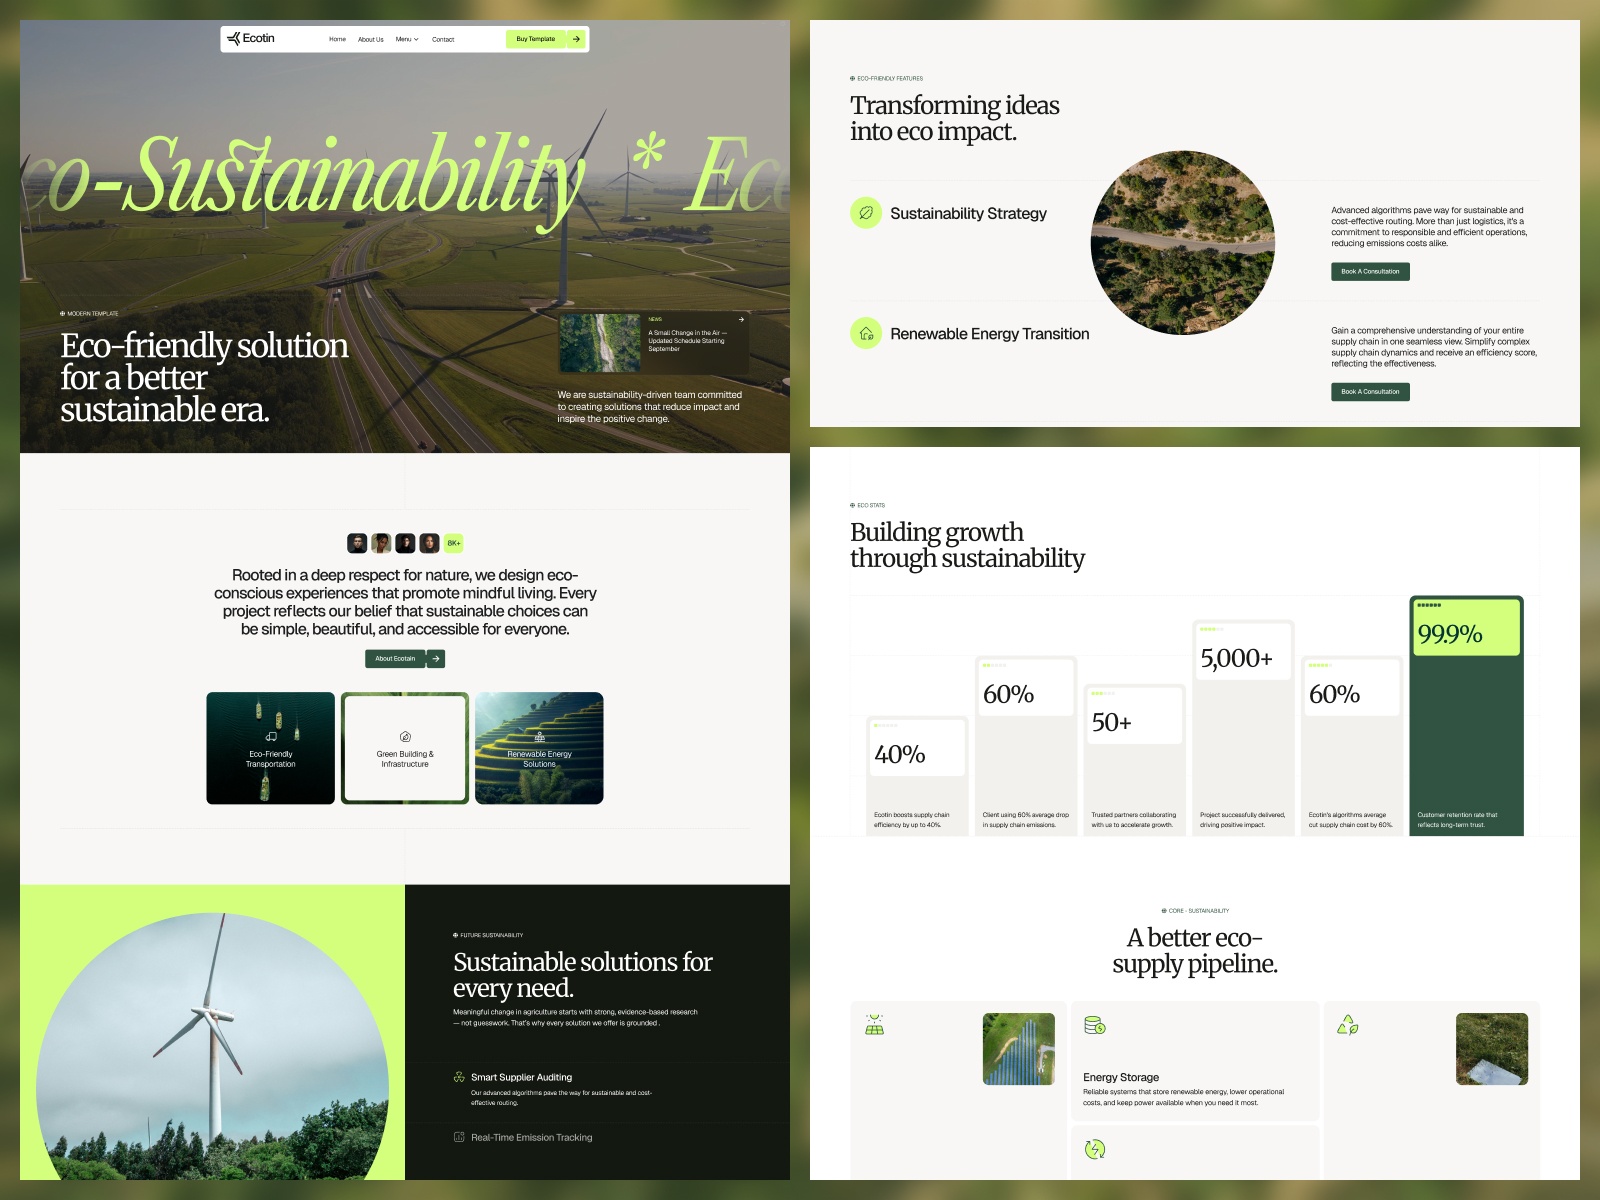Image resolution: width=1600 pixels, height=1200 pixels.
Task: Click the icon on Renewable Energy Solutions card
Action: pos(539,737)
